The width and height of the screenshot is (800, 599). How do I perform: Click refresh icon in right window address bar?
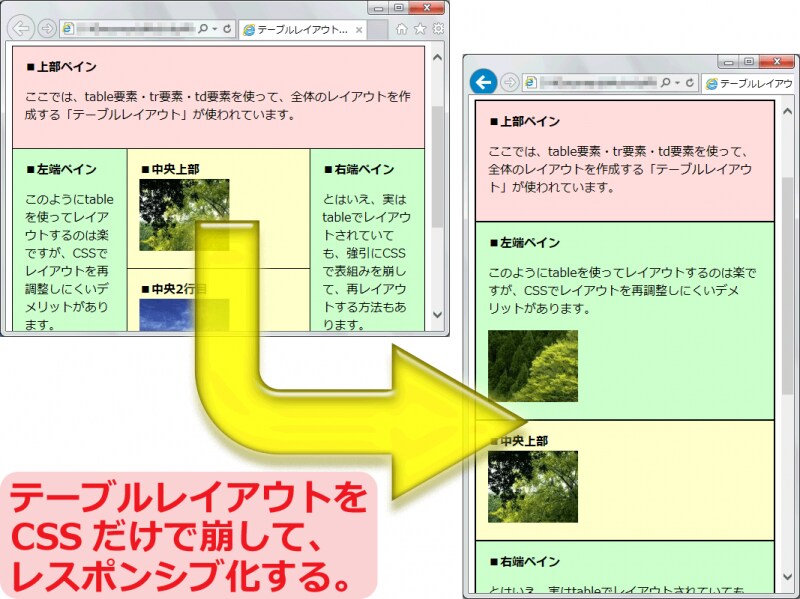(x=690, y=82)
